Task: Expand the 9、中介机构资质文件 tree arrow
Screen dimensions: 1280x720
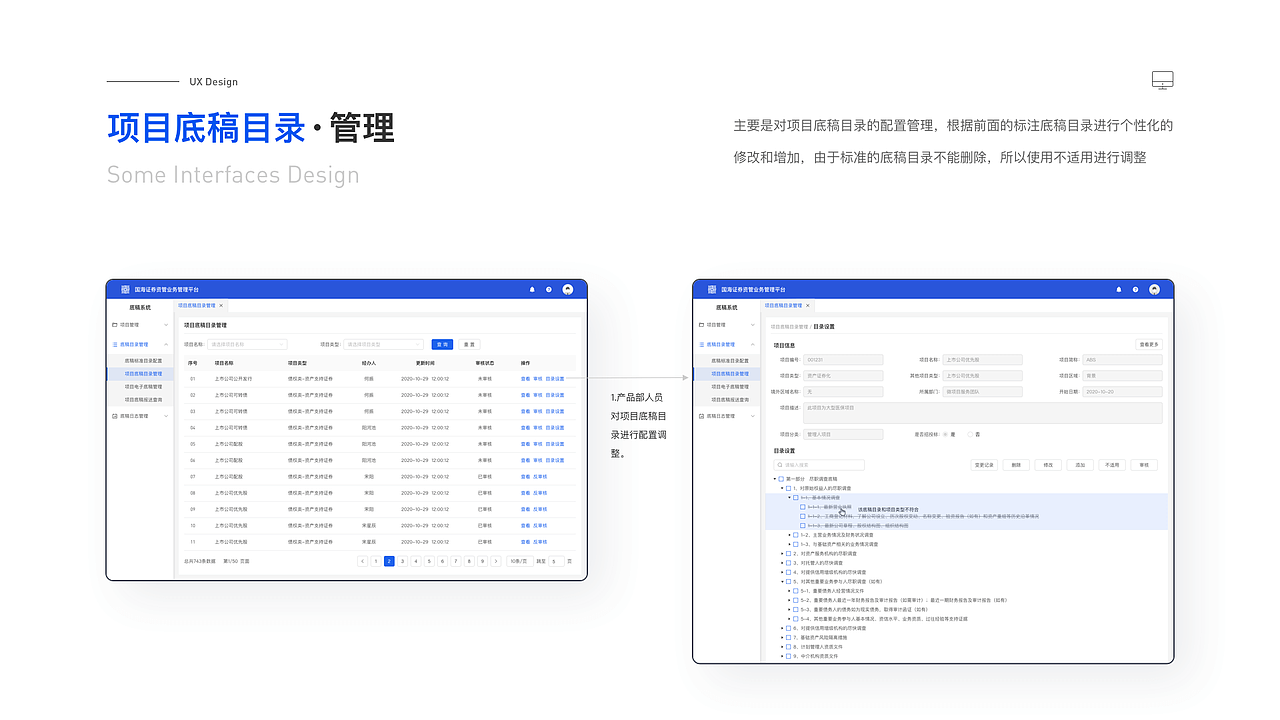Action: point(782,656)
